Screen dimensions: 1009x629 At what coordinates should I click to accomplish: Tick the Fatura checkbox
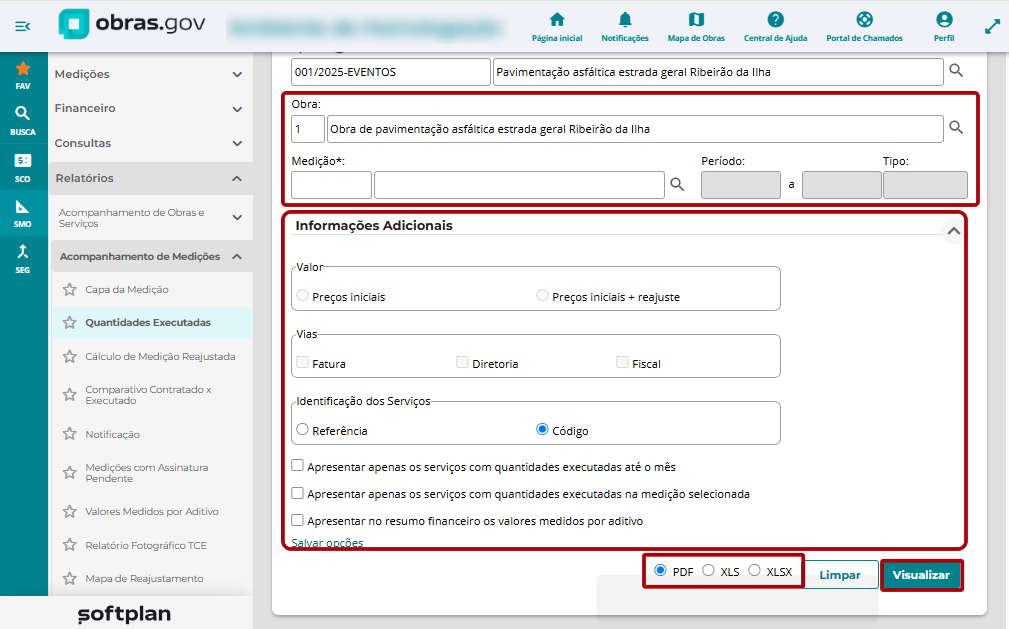point(302,362)
